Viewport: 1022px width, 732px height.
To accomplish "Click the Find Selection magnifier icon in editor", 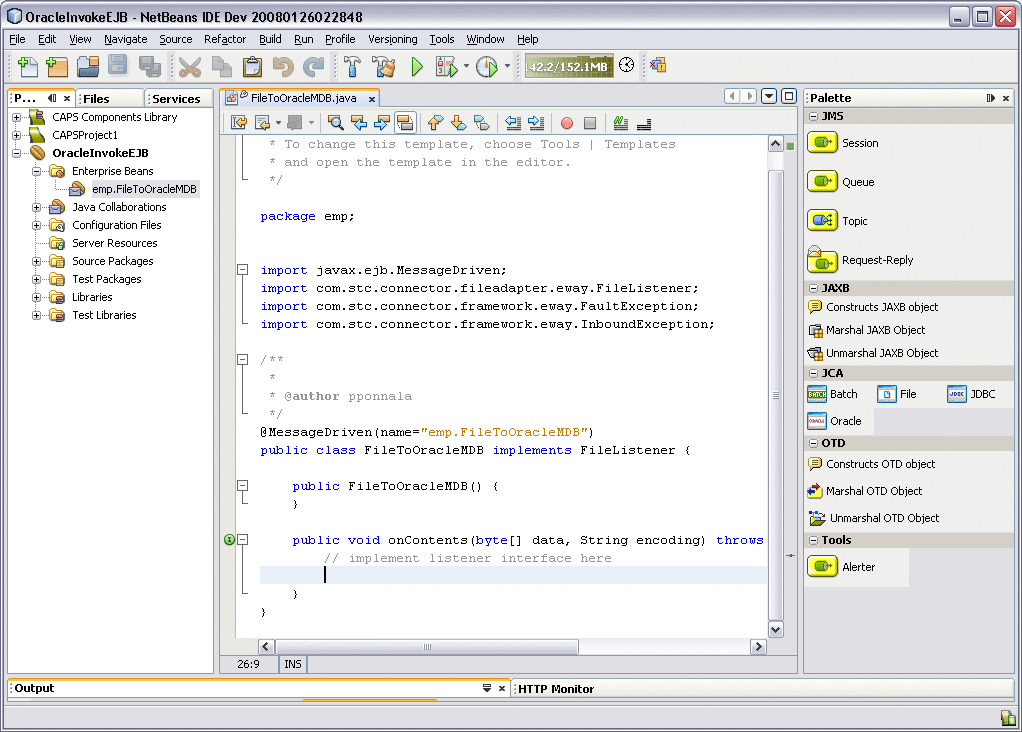I will point(335,123).
